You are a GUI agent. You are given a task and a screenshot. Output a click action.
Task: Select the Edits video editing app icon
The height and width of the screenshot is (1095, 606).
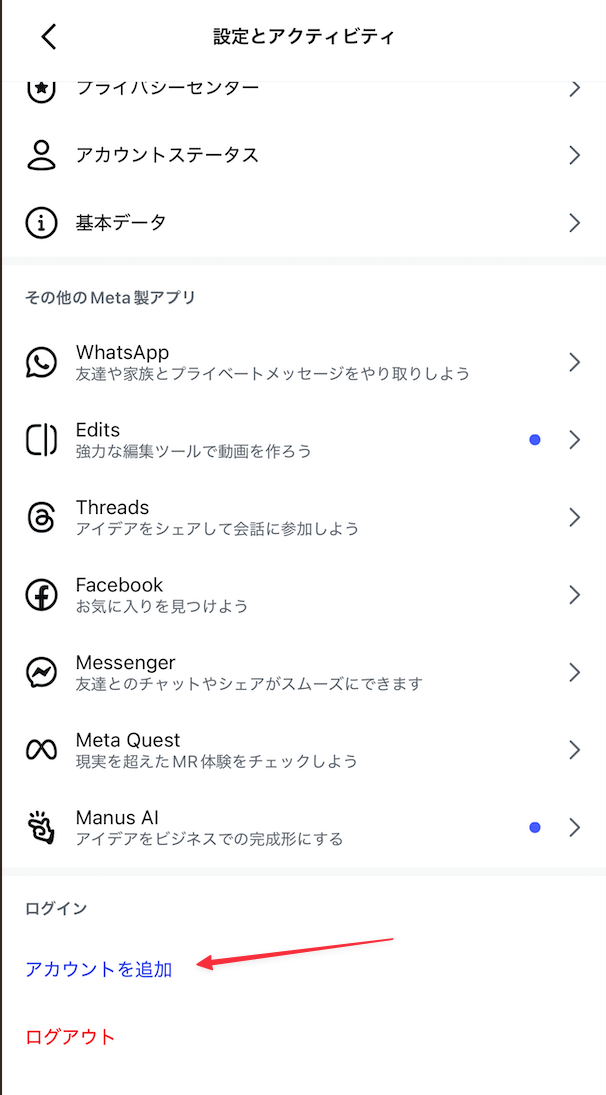pyautogui.click(x=41, y=440)
